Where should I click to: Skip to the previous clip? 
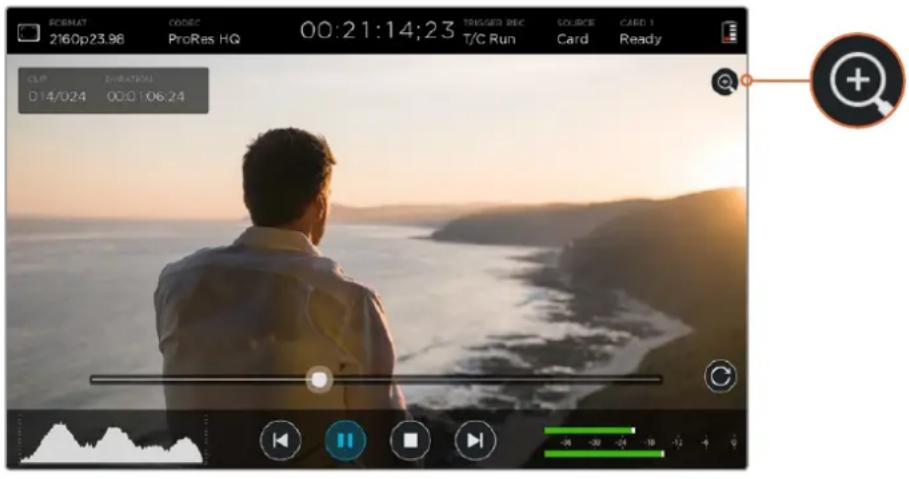(281, 441)
